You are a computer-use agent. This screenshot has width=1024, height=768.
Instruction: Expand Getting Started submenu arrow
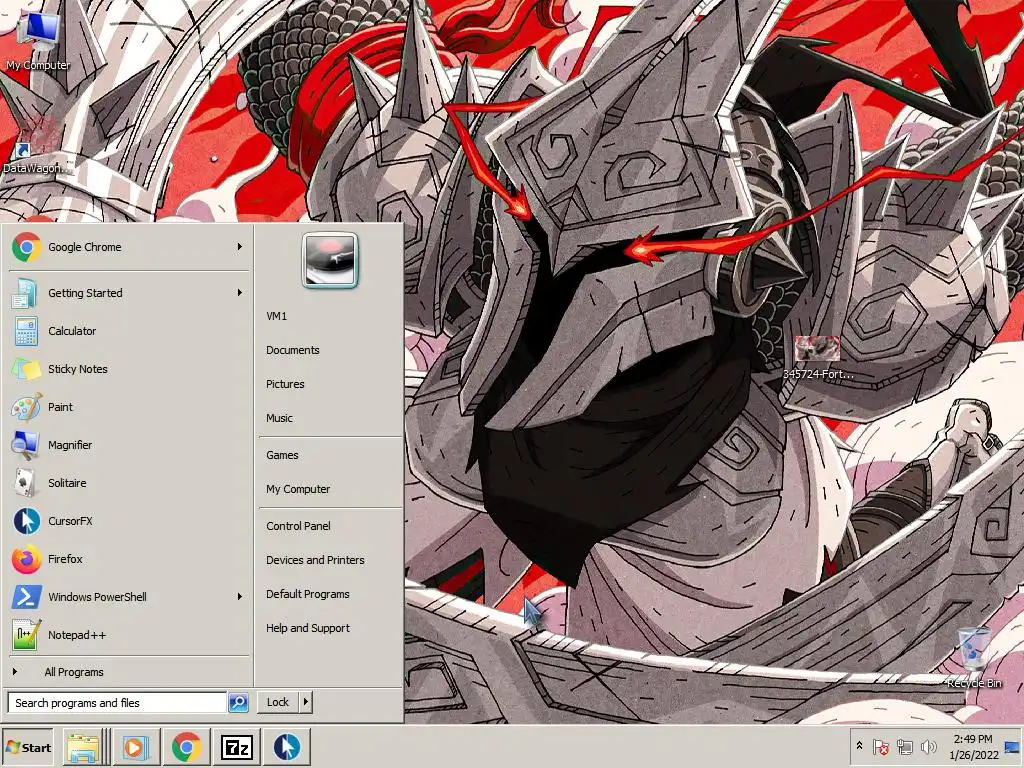(240, 293)
